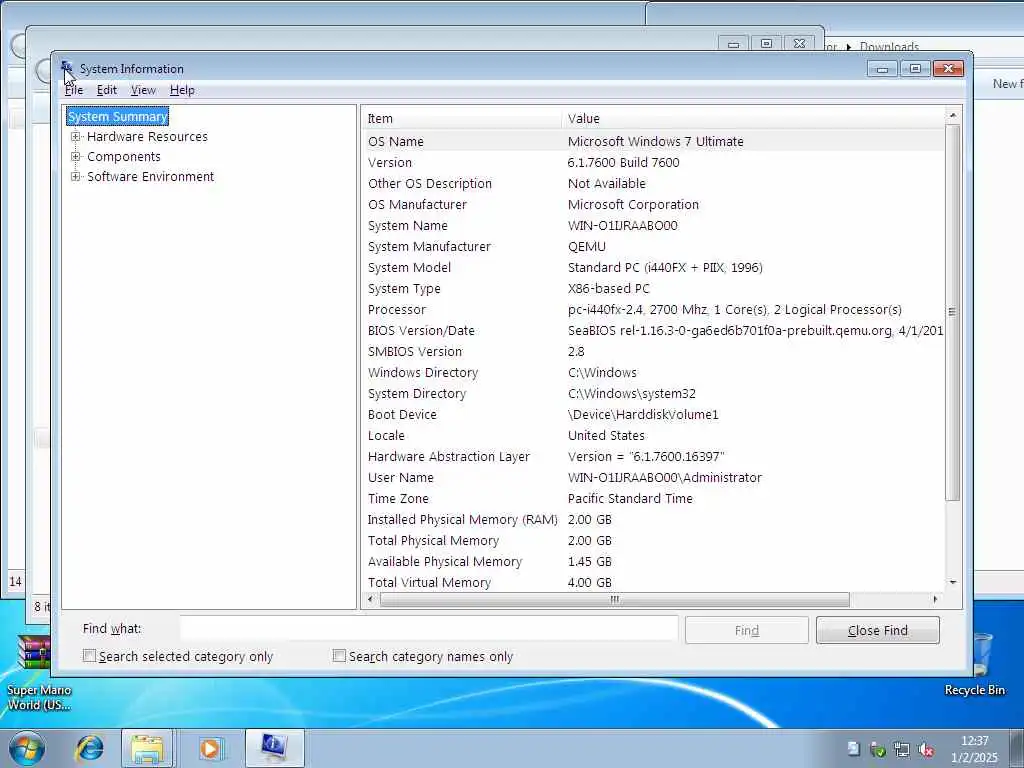Select the OS Name row

[653, 141]
